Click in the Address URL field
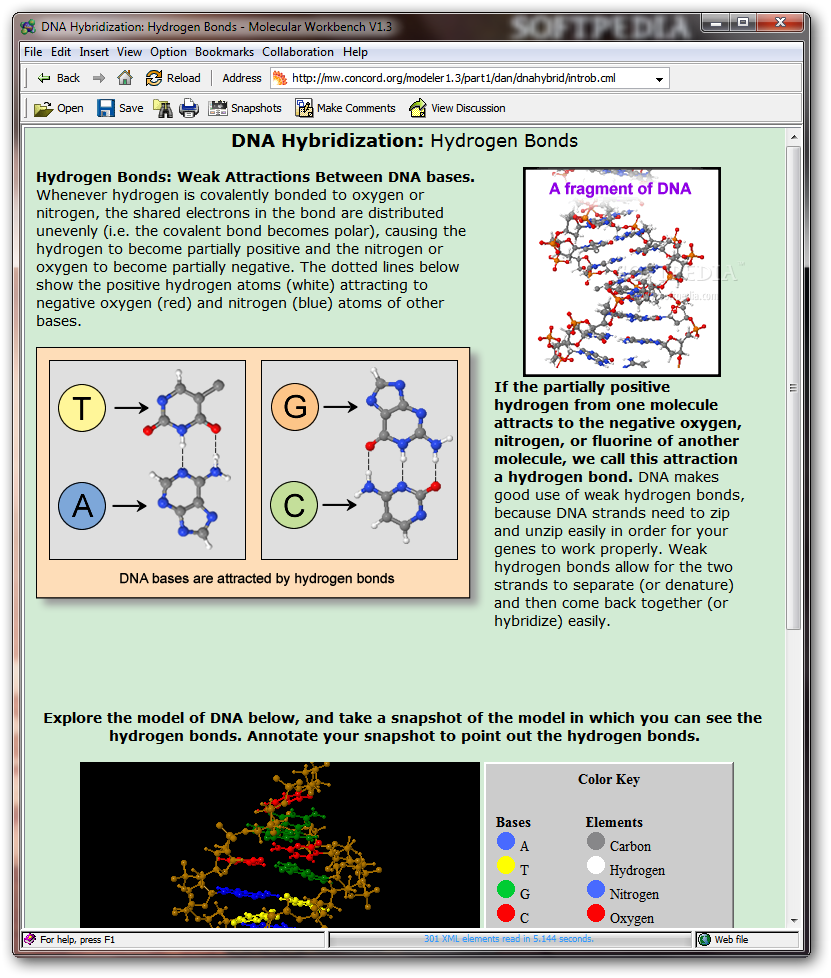 pyautogui.click(x=470, y=78)
